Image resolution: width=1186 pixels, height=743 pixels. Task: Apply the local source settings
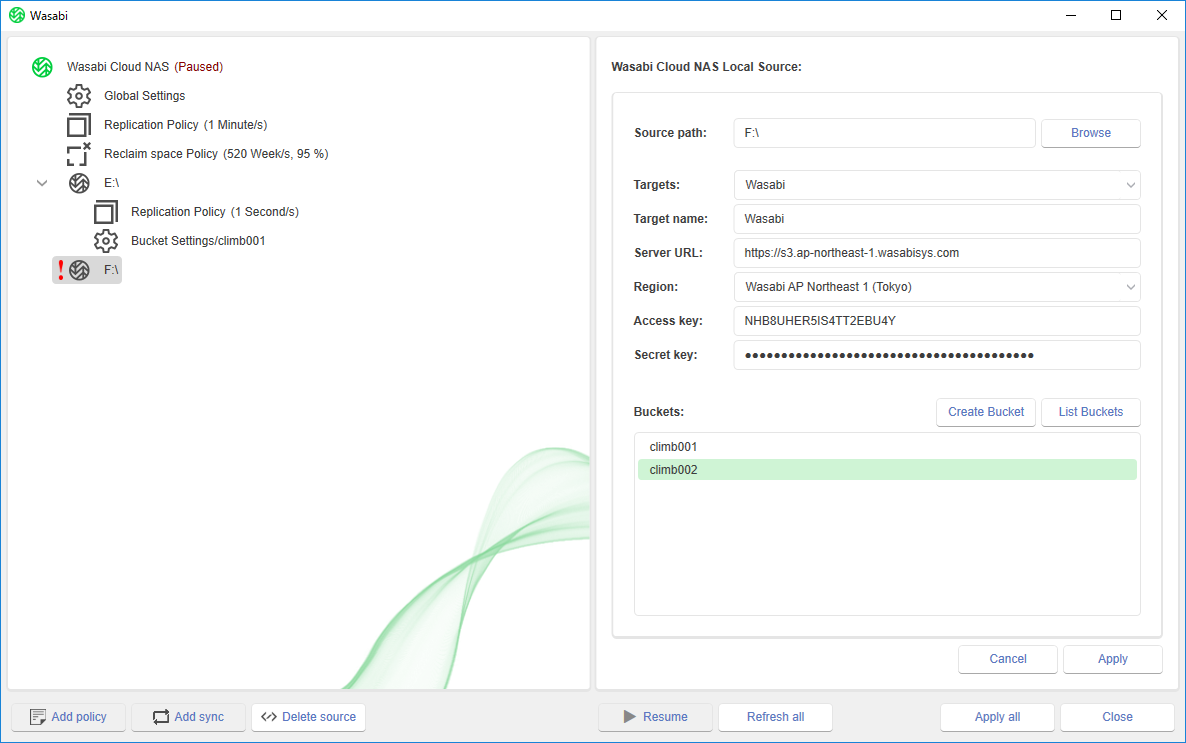click(x=1113, y=659)
